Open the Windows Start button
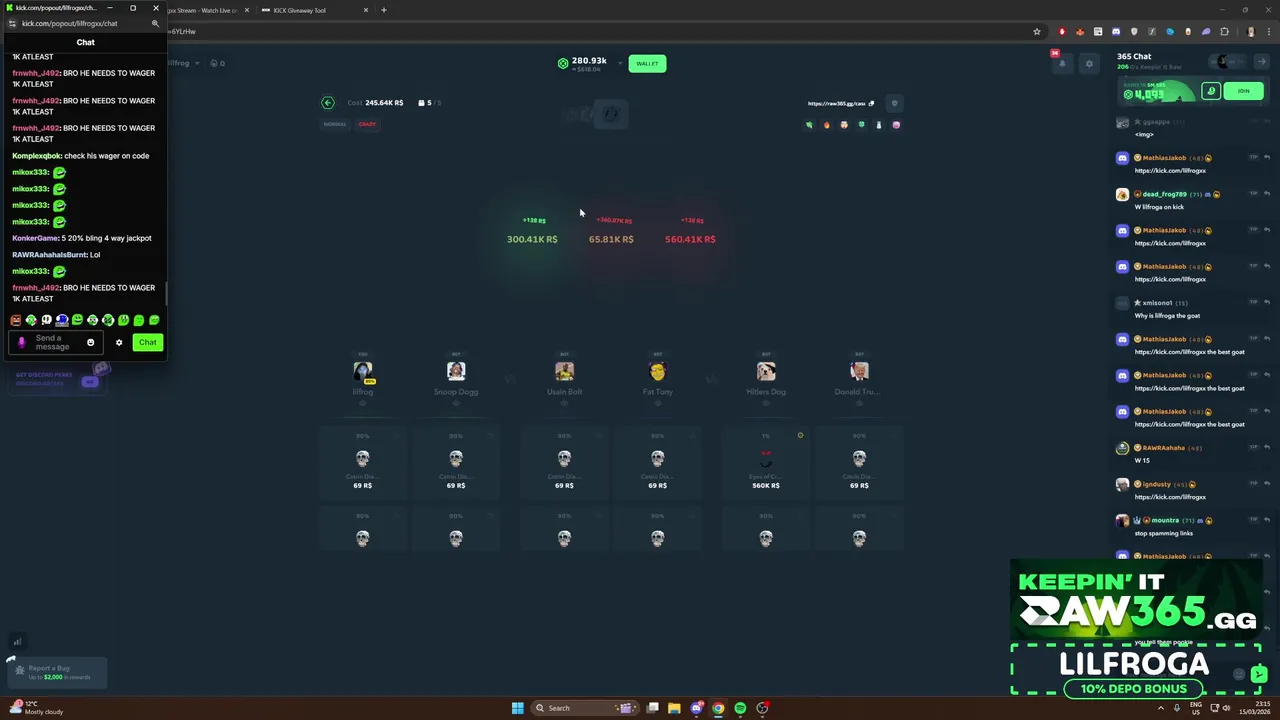The width and height of the screenshot is (1280, 720). tap(517, 708)
